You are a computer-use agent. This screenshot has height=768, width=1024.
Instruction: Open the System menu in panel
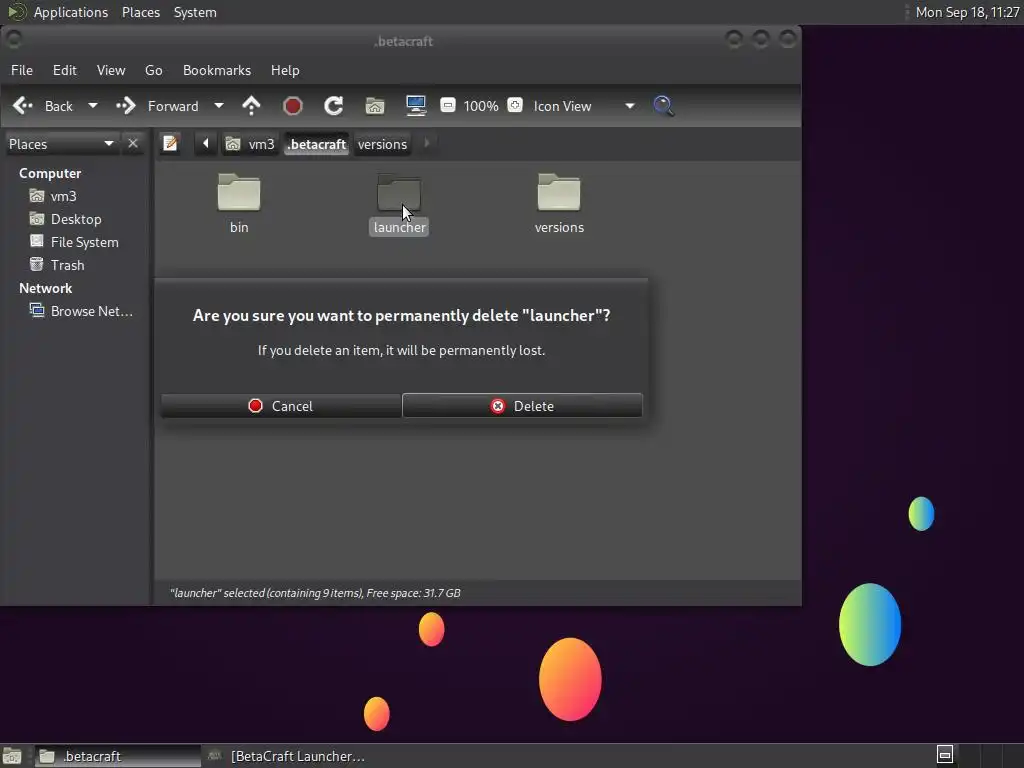[195, 12]
